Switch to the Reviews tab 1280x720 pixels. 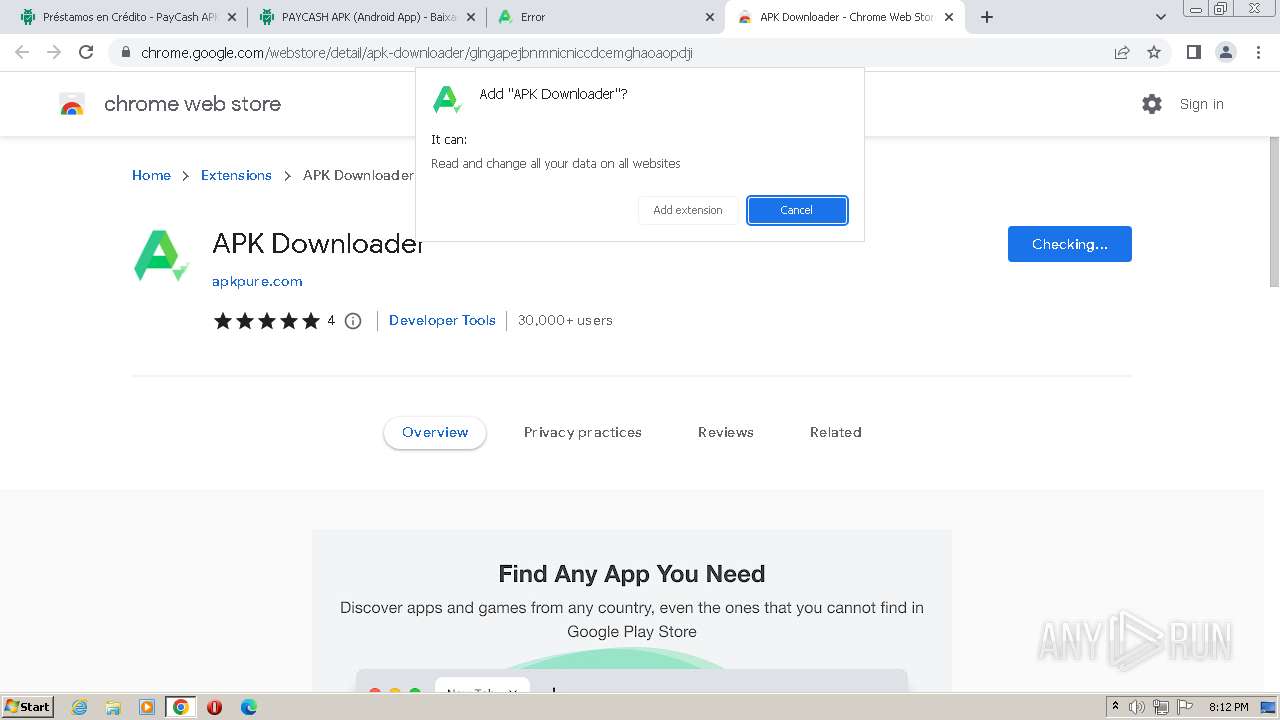726,432
